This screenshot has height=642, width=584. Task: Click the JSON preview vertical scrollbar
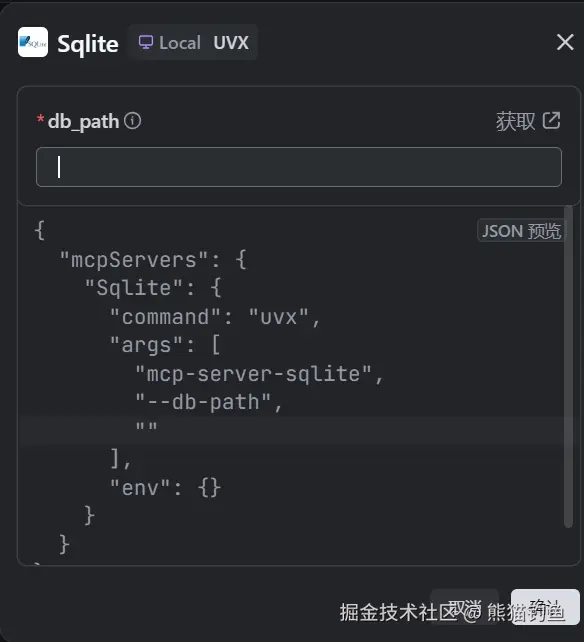568,366
